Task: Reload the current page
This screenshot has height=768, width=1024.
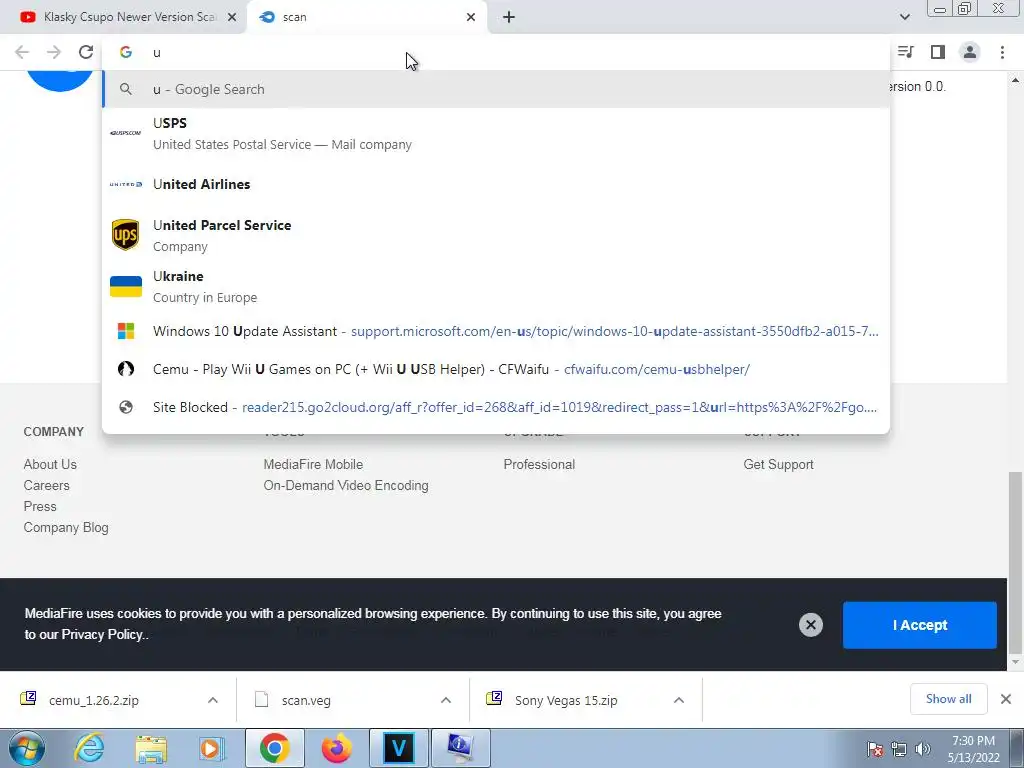Action: click(86, 52)
